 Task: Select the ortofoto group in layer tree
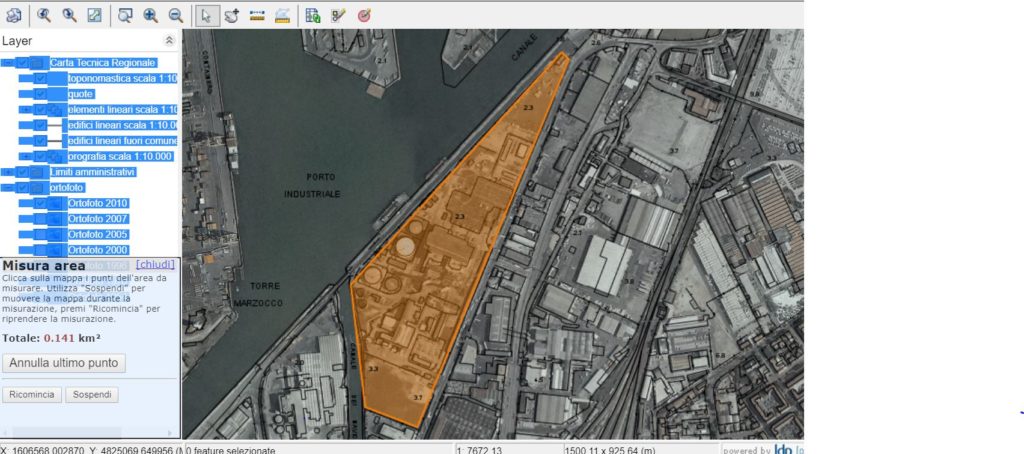click(x=67, y=187)
